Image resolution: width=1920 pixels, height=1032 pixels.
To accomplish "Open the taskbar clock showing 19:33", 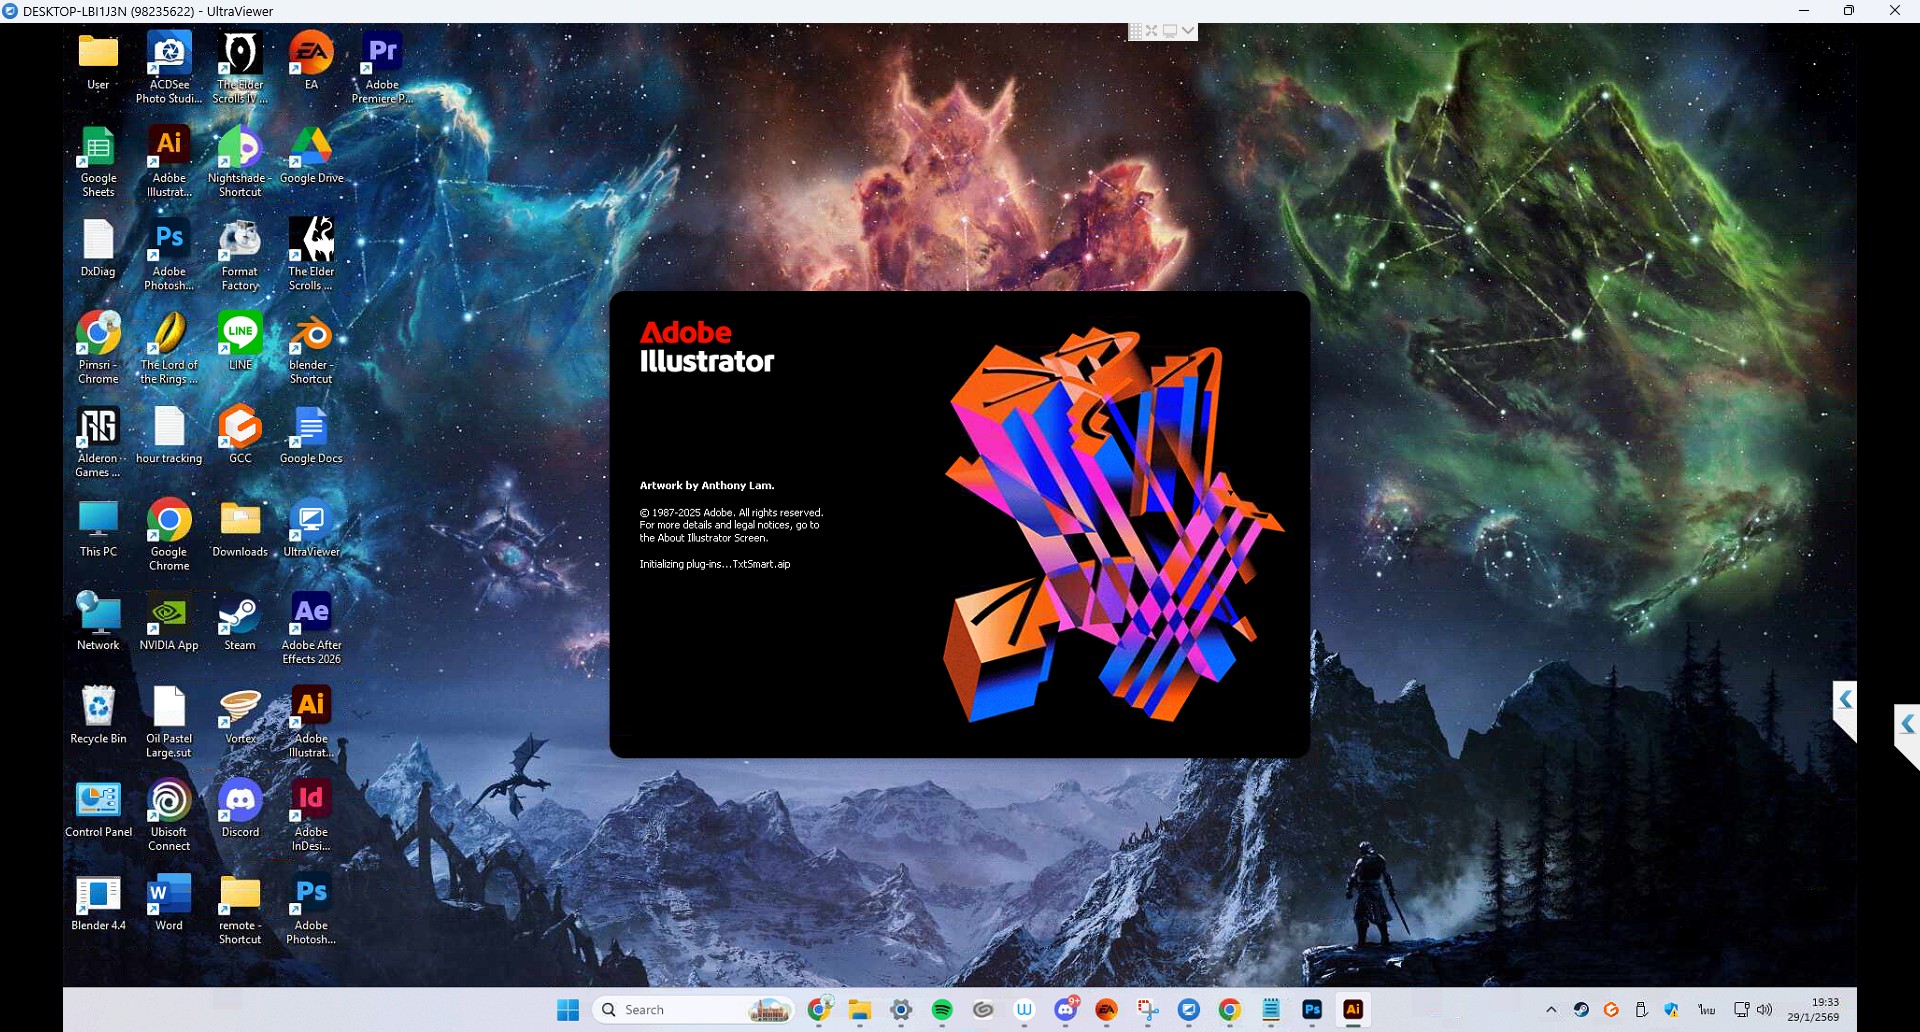I will (x=1813, y=1010).
